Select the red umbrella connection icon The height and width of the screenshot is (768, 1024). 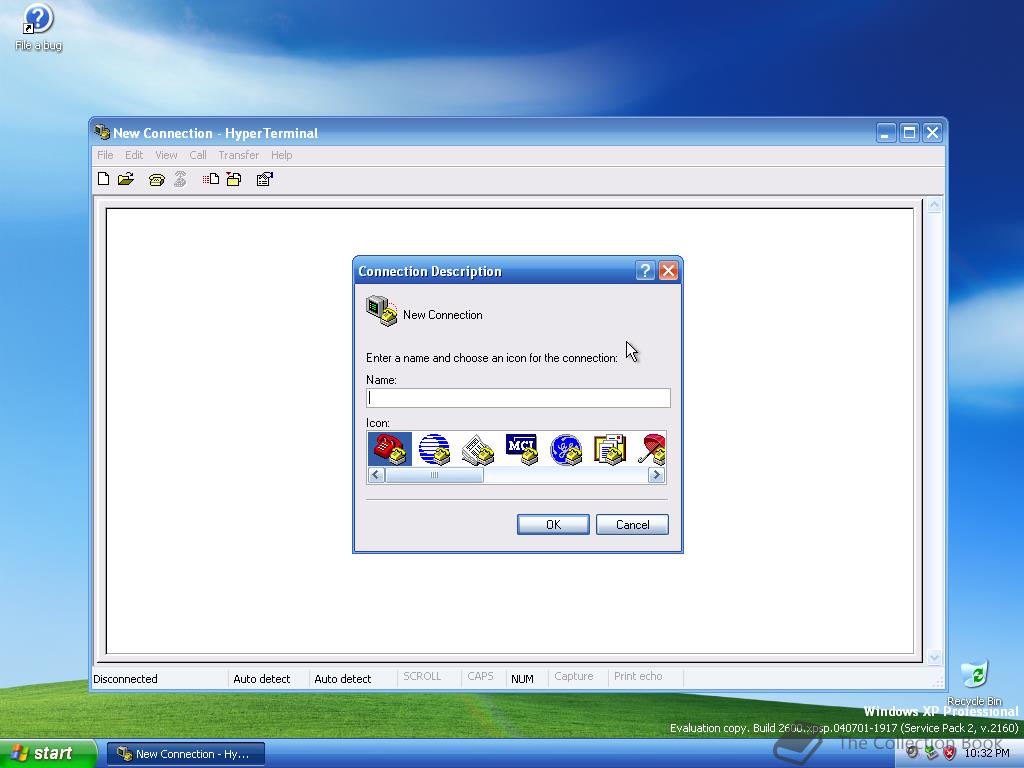(x=652, y=449)
